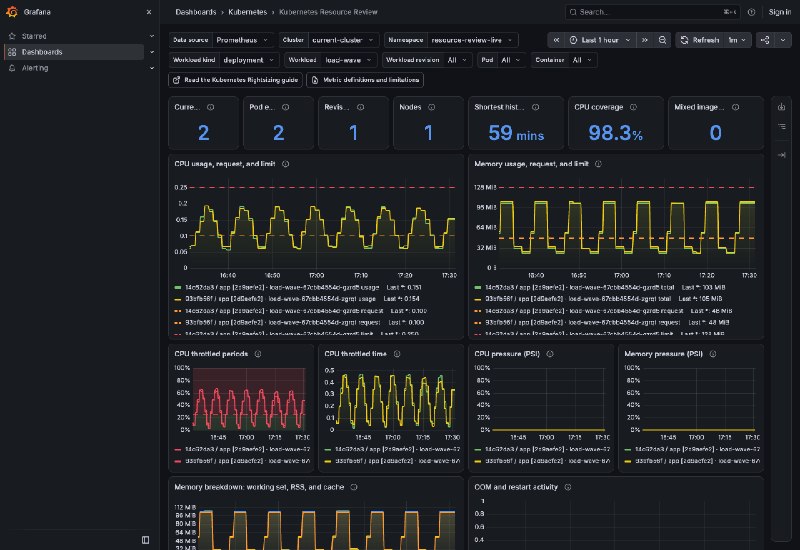Show info for CPU coverage panel
800x550 pixels.
[633, 107]
